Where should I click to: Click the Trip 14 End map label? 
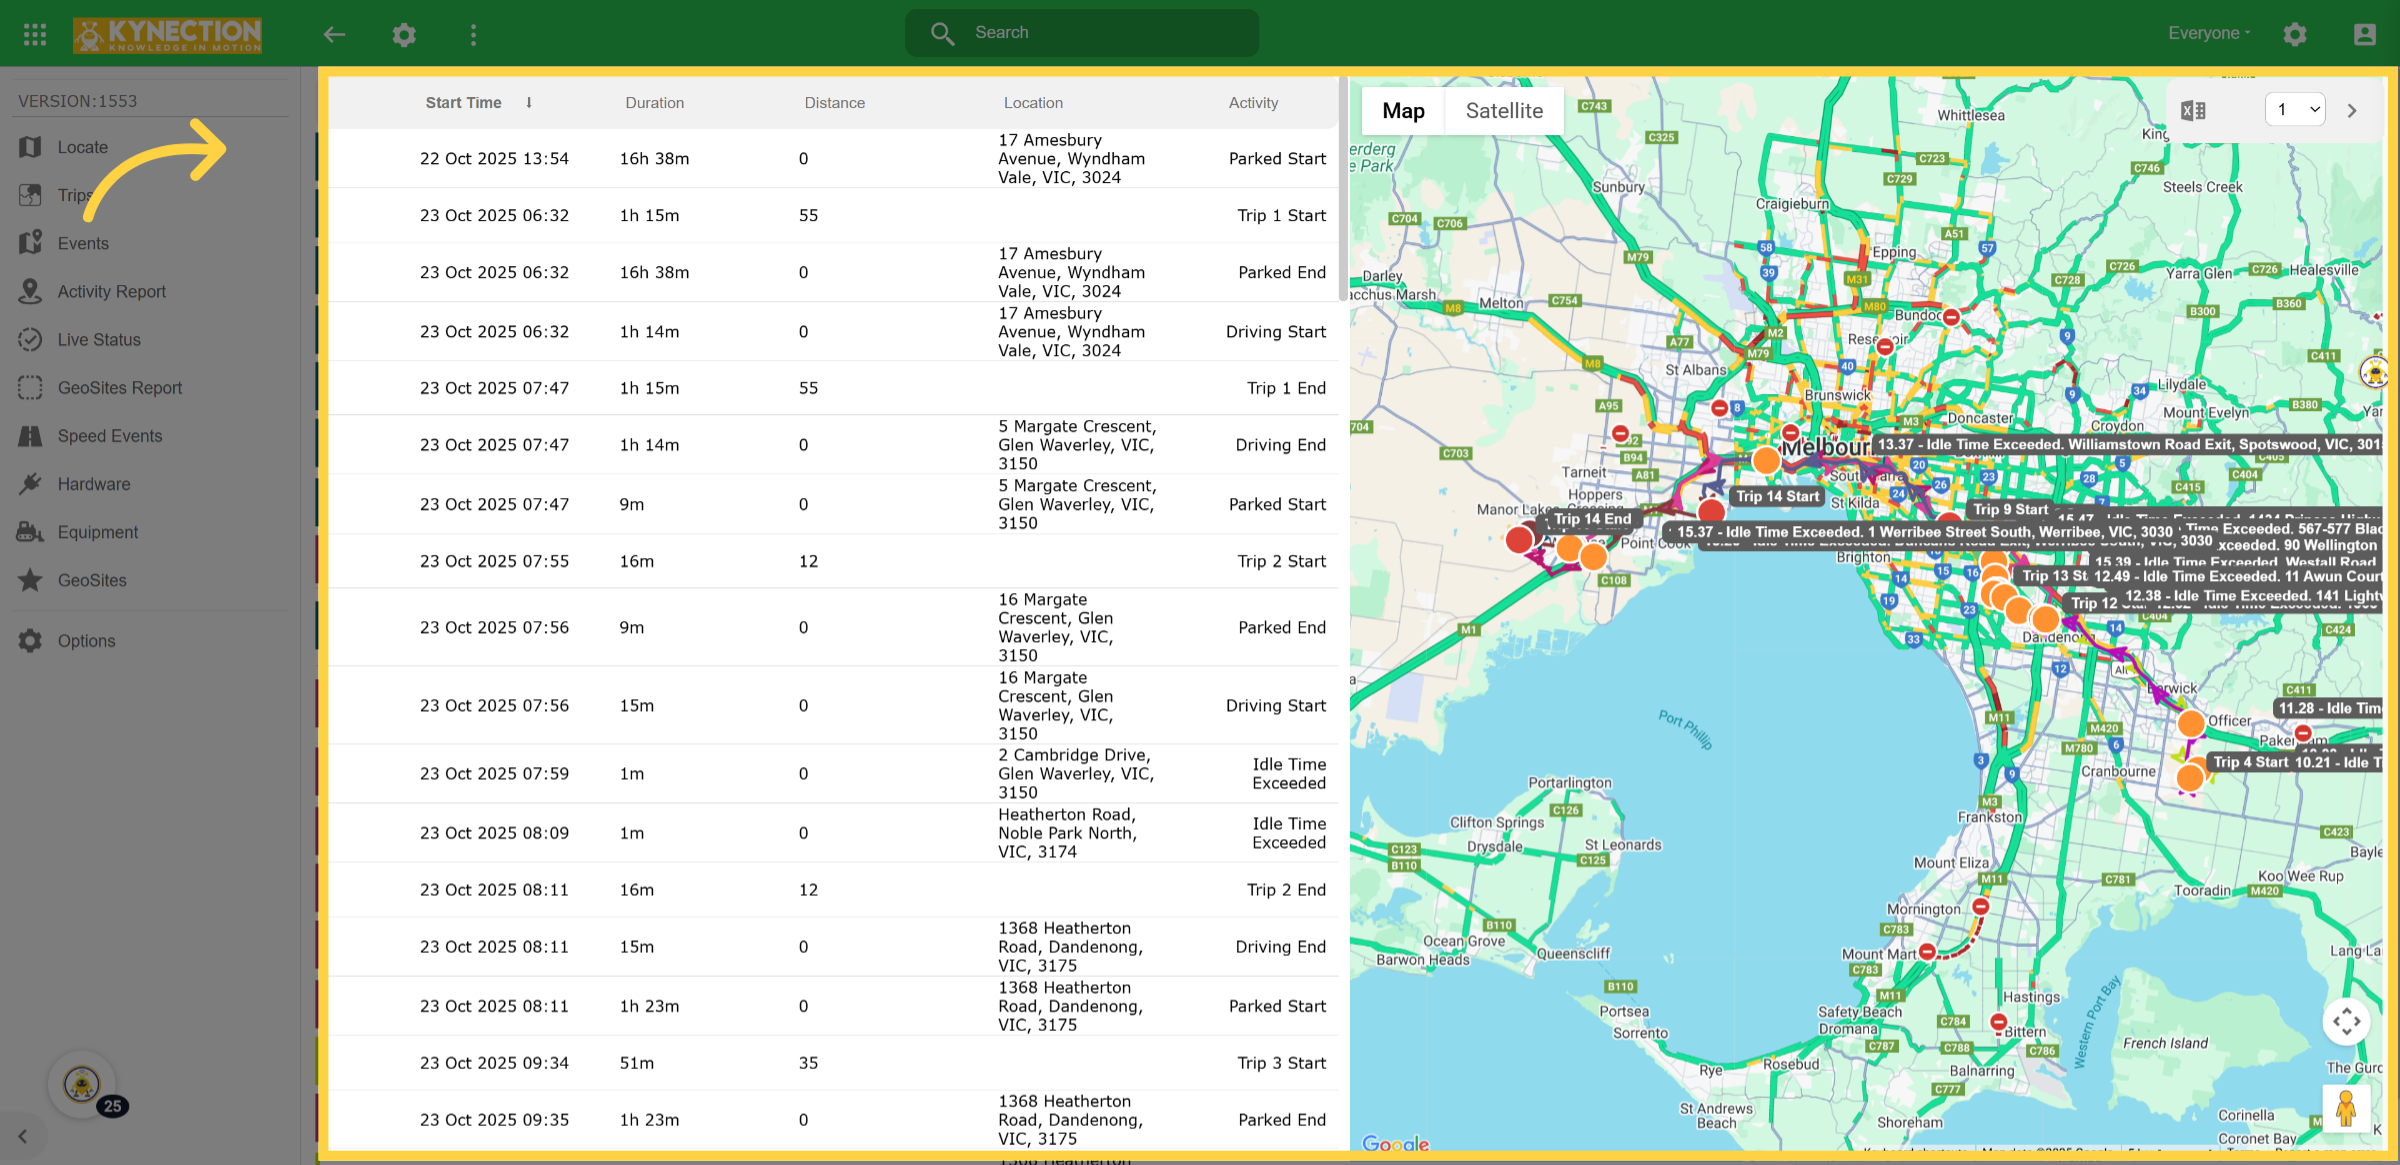[x=1593, y=519]
